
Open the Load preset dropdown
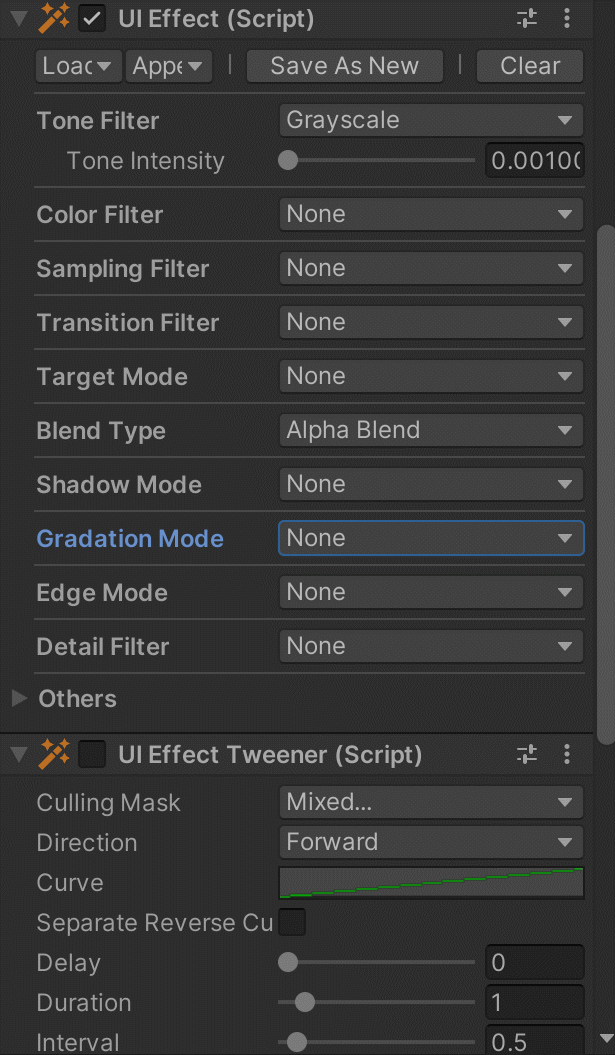[x=78, y=66]
